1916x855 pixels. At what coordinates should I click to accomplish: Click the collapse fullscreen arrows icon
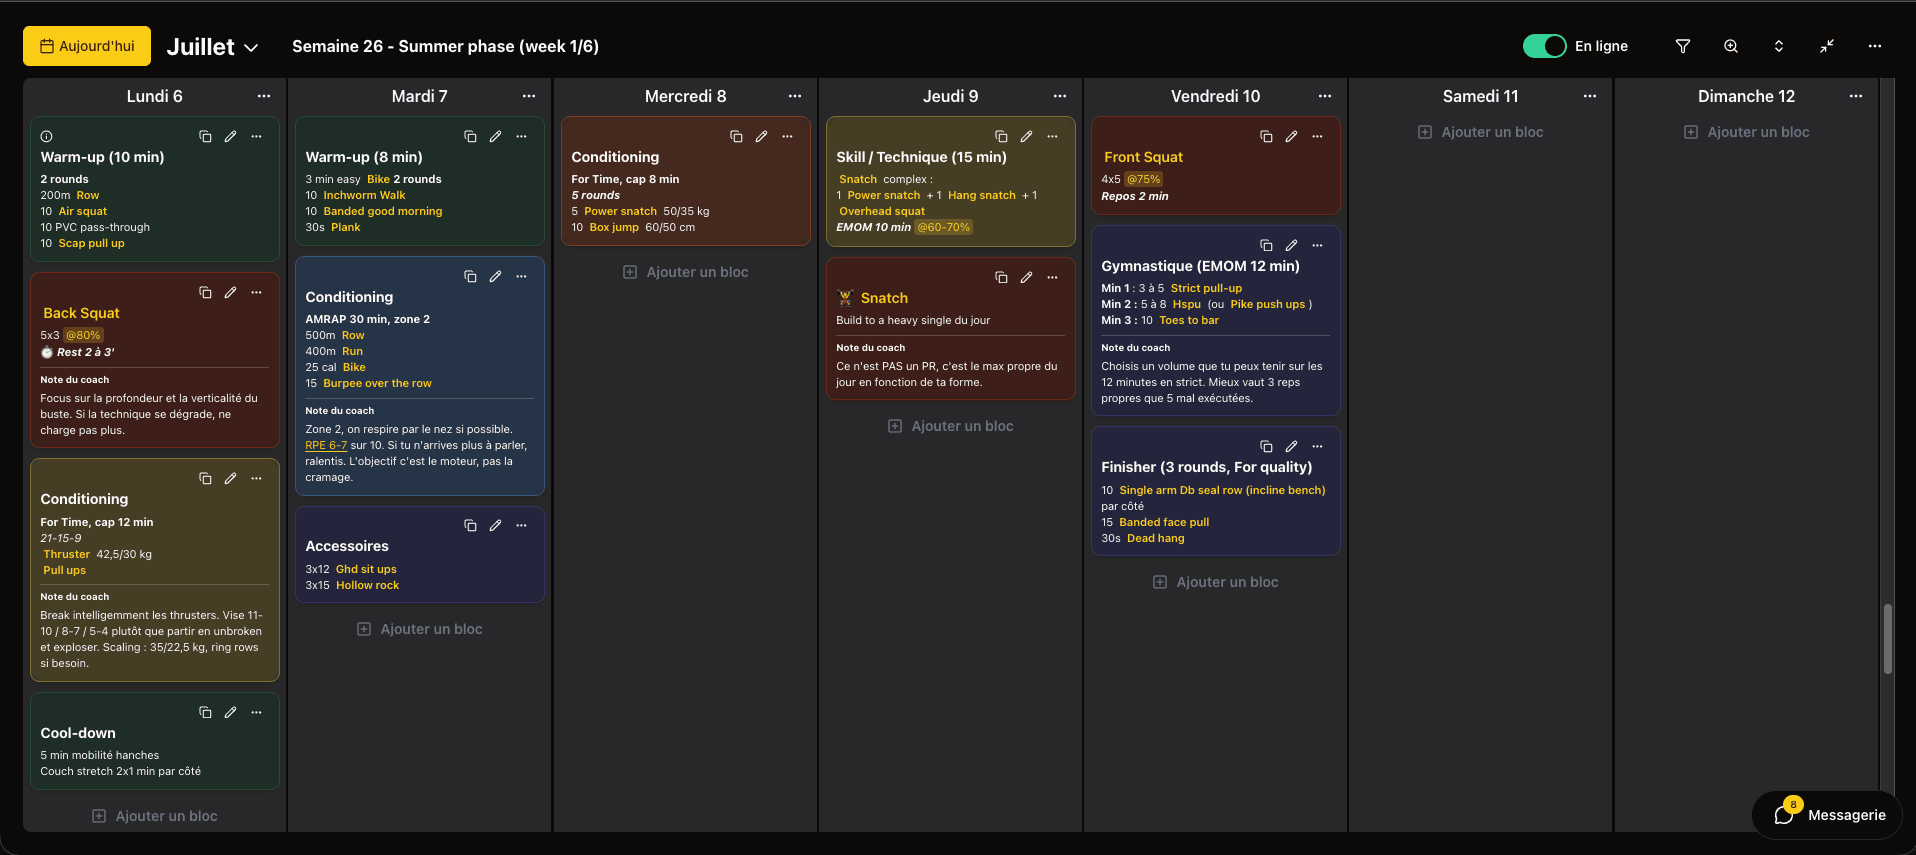(x=1827, y=46)
